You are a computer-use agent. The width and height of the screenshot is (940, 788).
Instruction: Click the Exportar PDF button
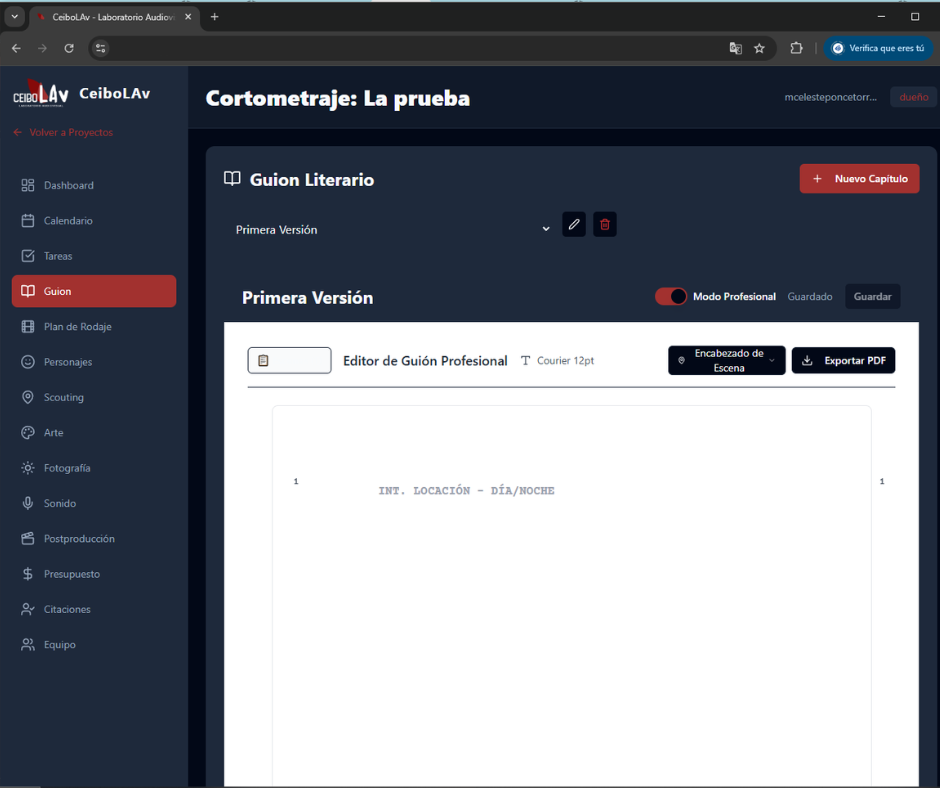tap(843, 361)
